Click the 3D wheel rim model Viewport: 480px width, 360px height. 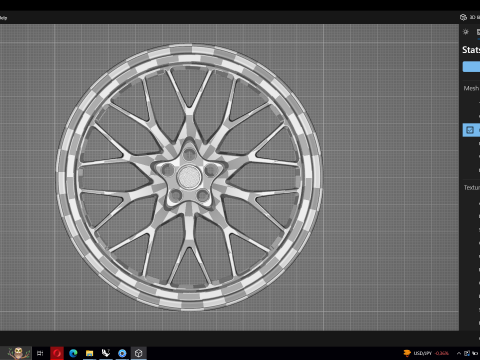(x=189, y=177)
